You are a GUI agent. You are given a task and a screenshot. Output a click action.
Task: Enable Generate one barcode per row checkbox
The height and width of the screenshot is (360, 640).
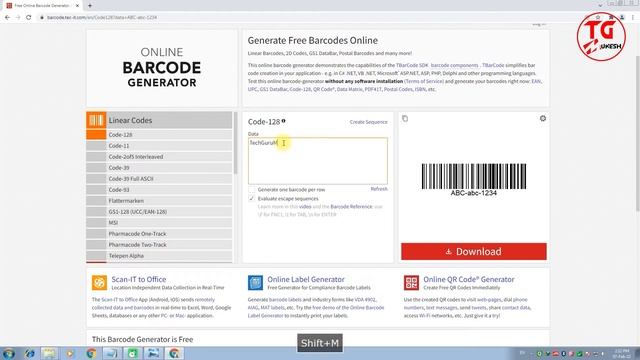click(x=251, y=190)
